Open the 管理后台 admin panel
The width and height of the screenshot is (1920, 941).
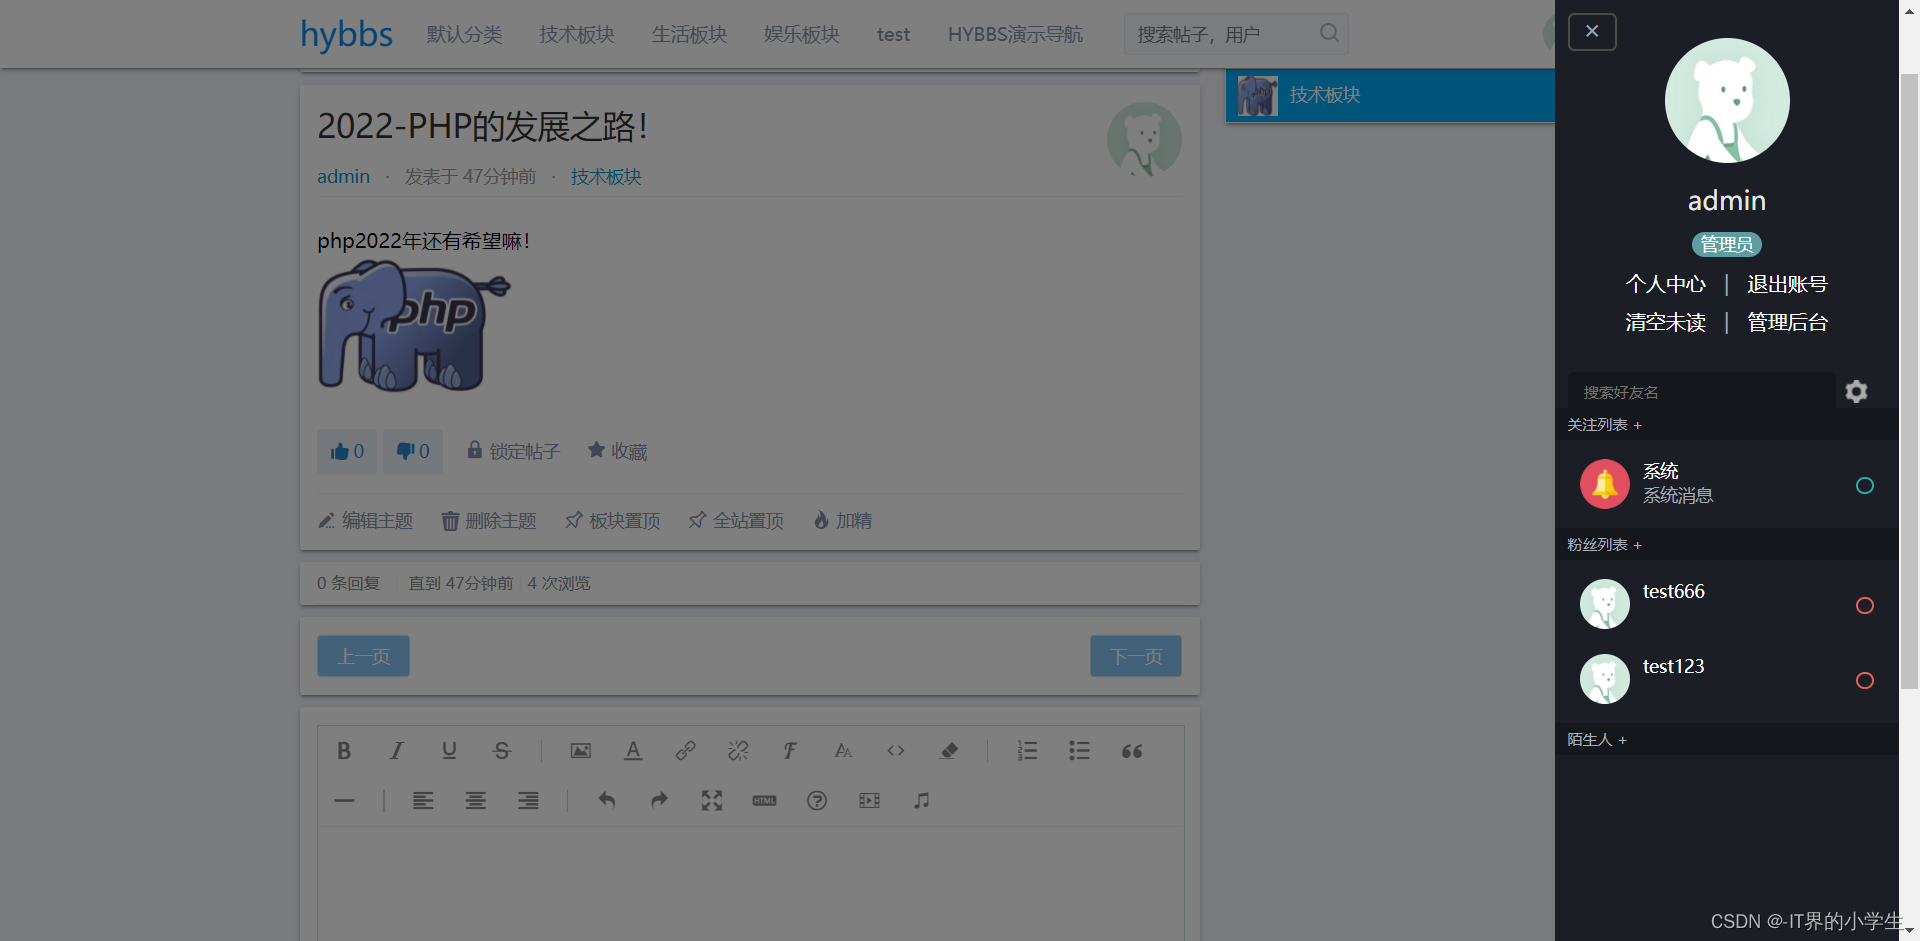(1787, 323)
